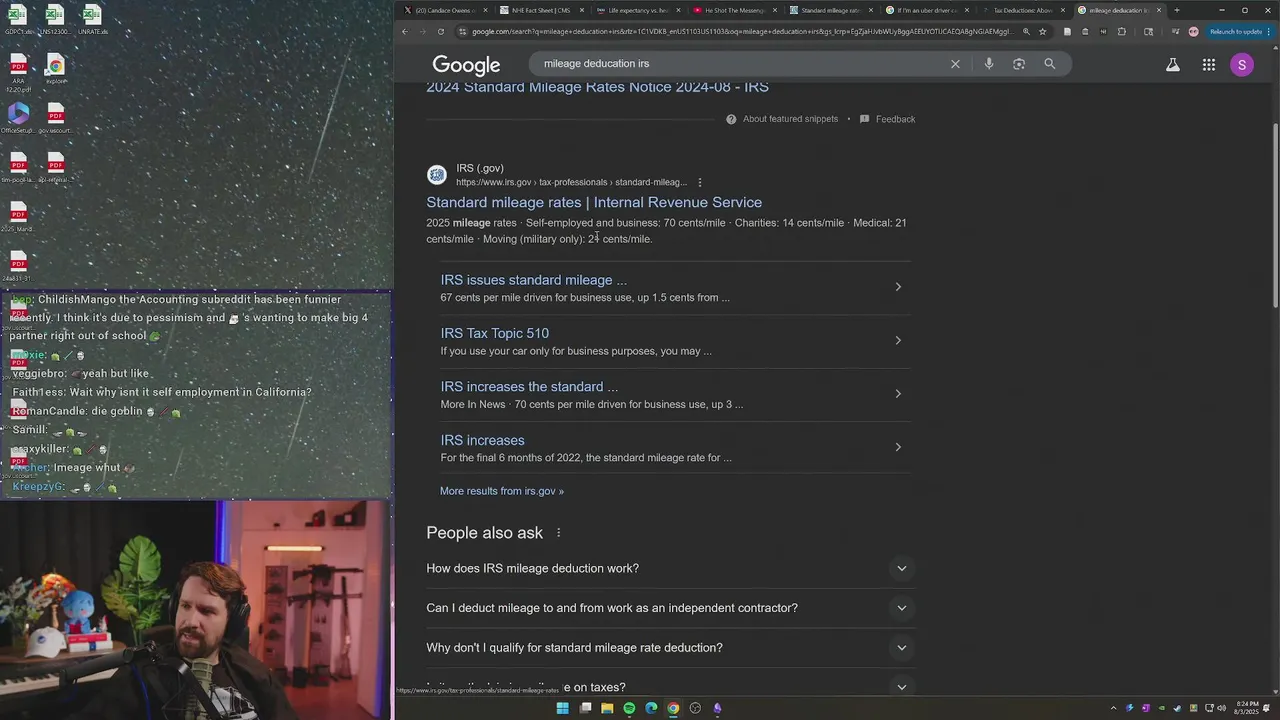Open IRS Tax Topic 510 link
This screenshot has width=1280, height=720.
[x=495, y=333]
